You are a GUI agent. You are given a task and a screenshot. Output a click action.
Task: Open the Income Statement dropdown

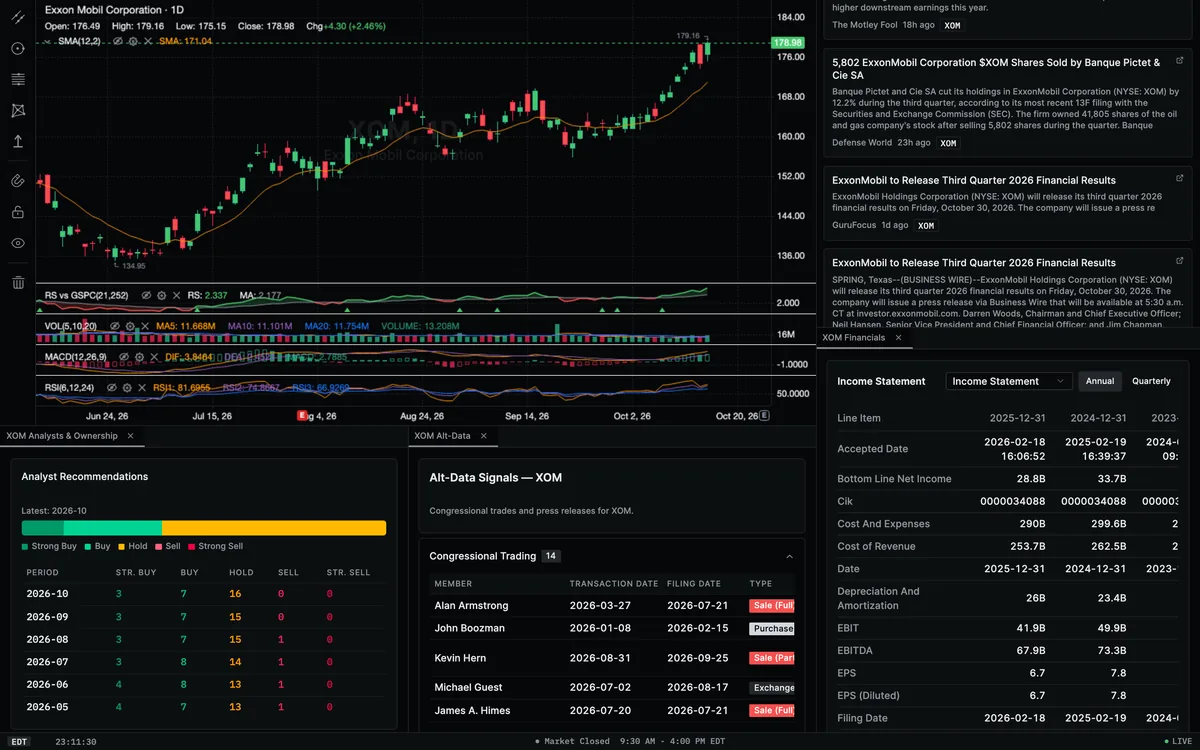pyautogui.click(x=1009, y=381)
